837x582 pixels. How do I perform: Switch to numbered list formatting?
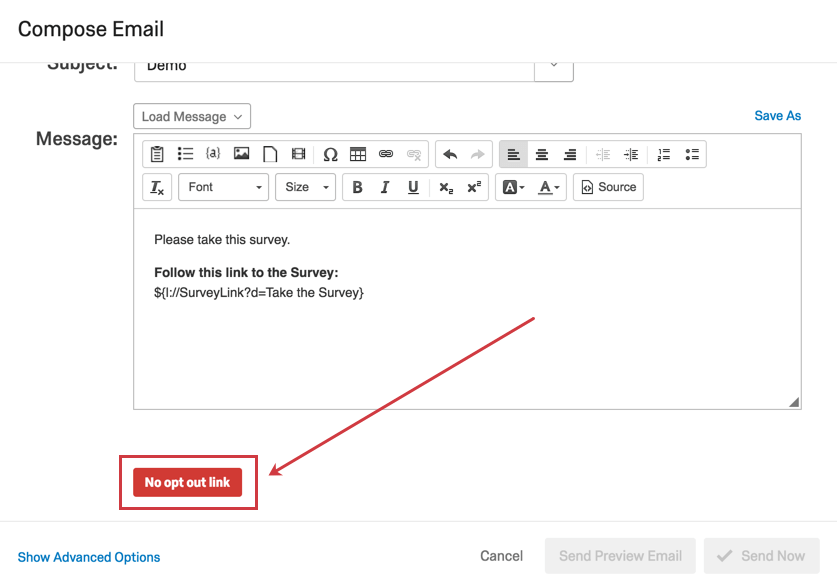[x=662, y=154]
